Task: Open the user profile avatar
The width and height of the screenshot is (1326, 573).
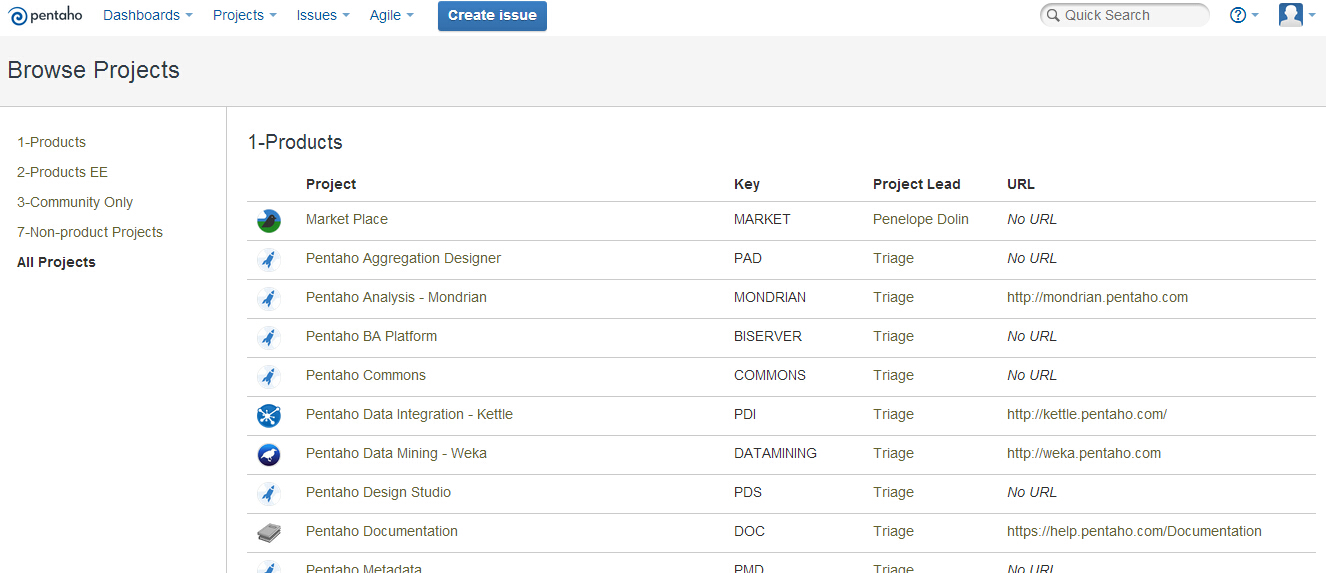Action: pos(1291,15)
